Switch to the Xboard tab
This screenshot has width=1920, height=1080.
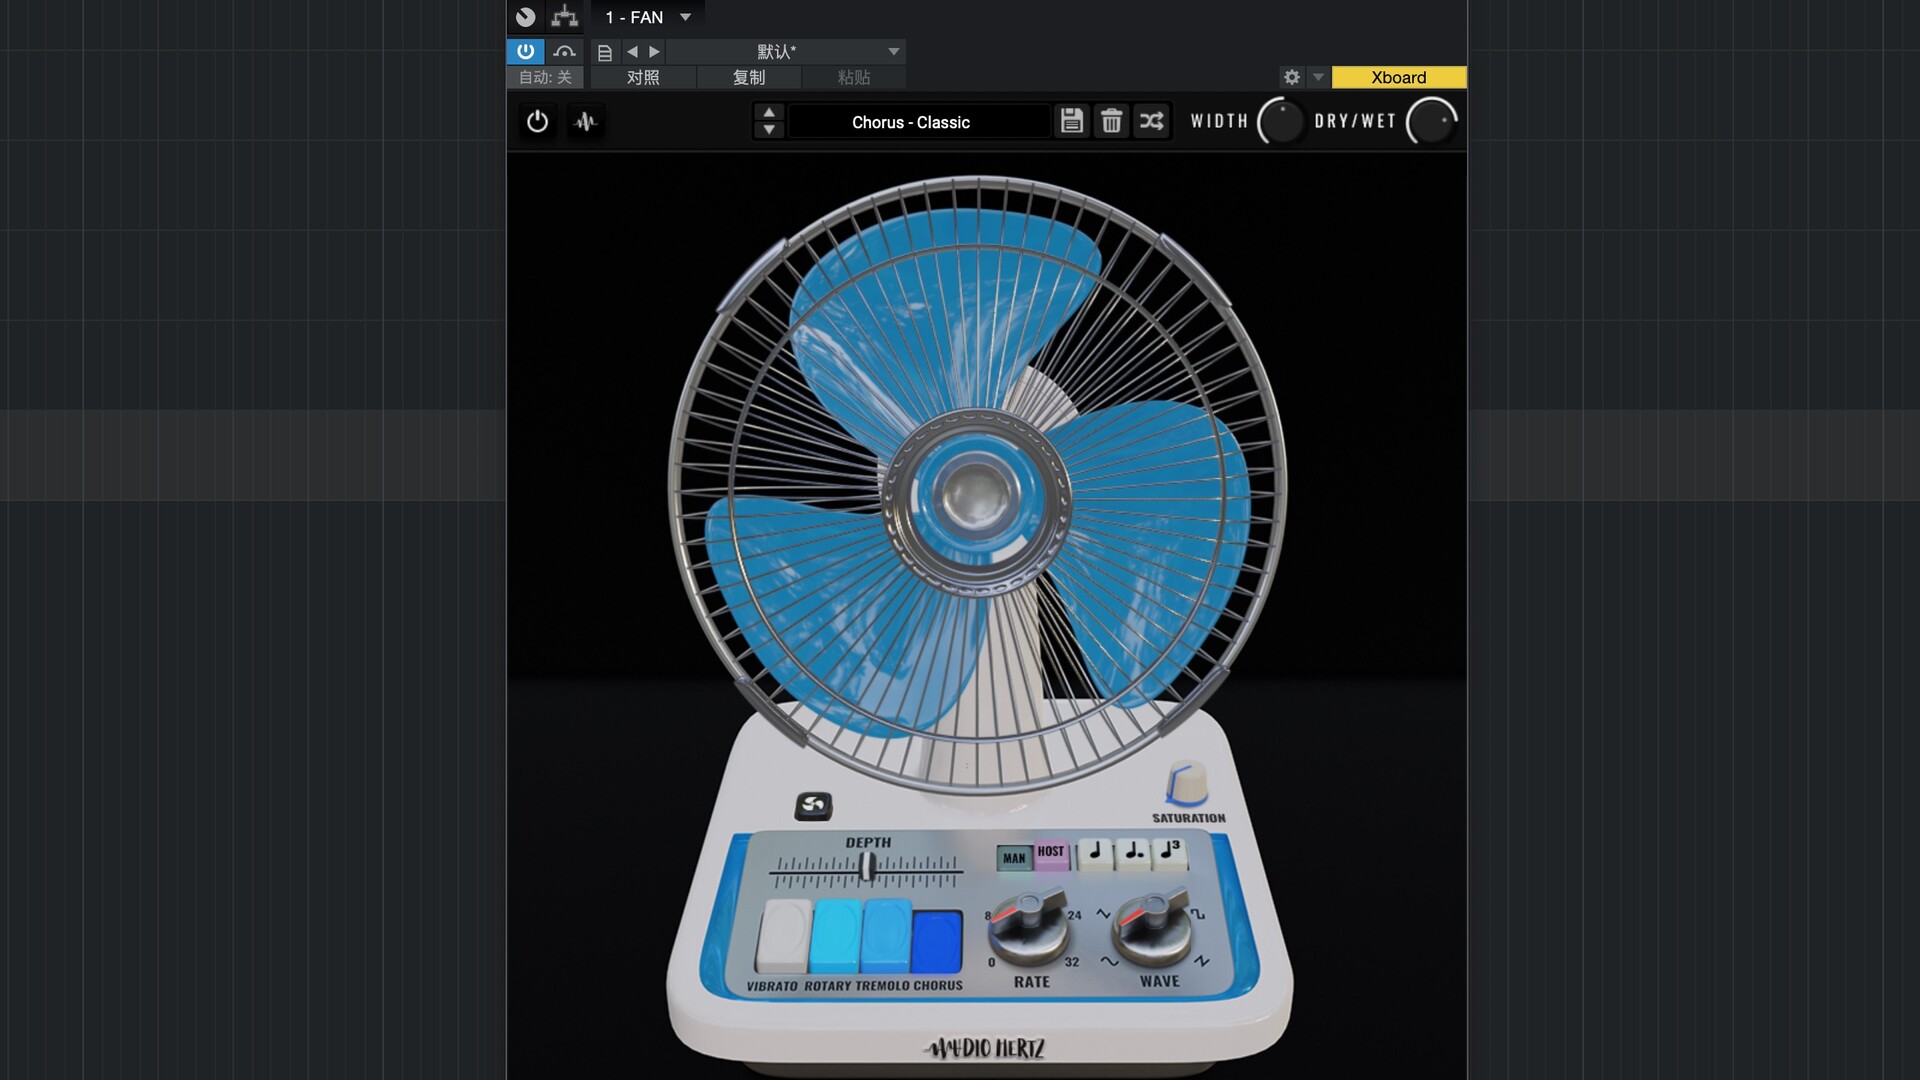pos(1397,77)
